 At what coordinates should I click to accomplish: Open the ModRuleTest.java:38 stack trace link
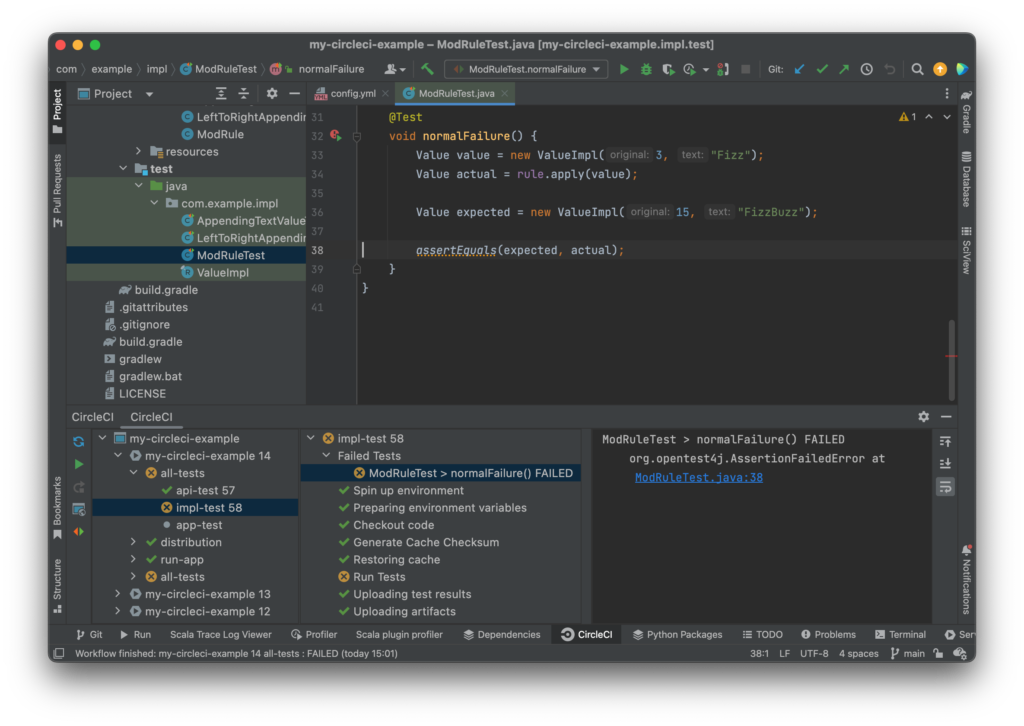[x=699, y=477]
